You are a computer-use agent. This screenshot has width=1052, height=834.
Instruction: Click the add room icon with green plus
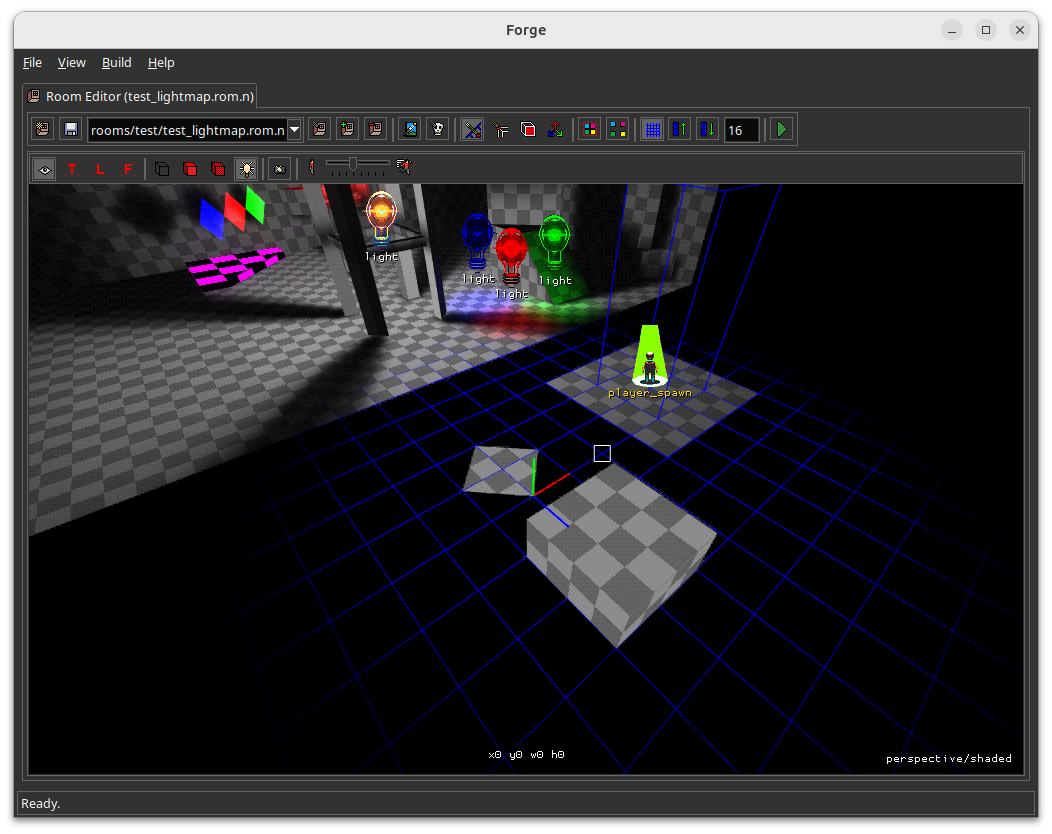click(348, 129)
